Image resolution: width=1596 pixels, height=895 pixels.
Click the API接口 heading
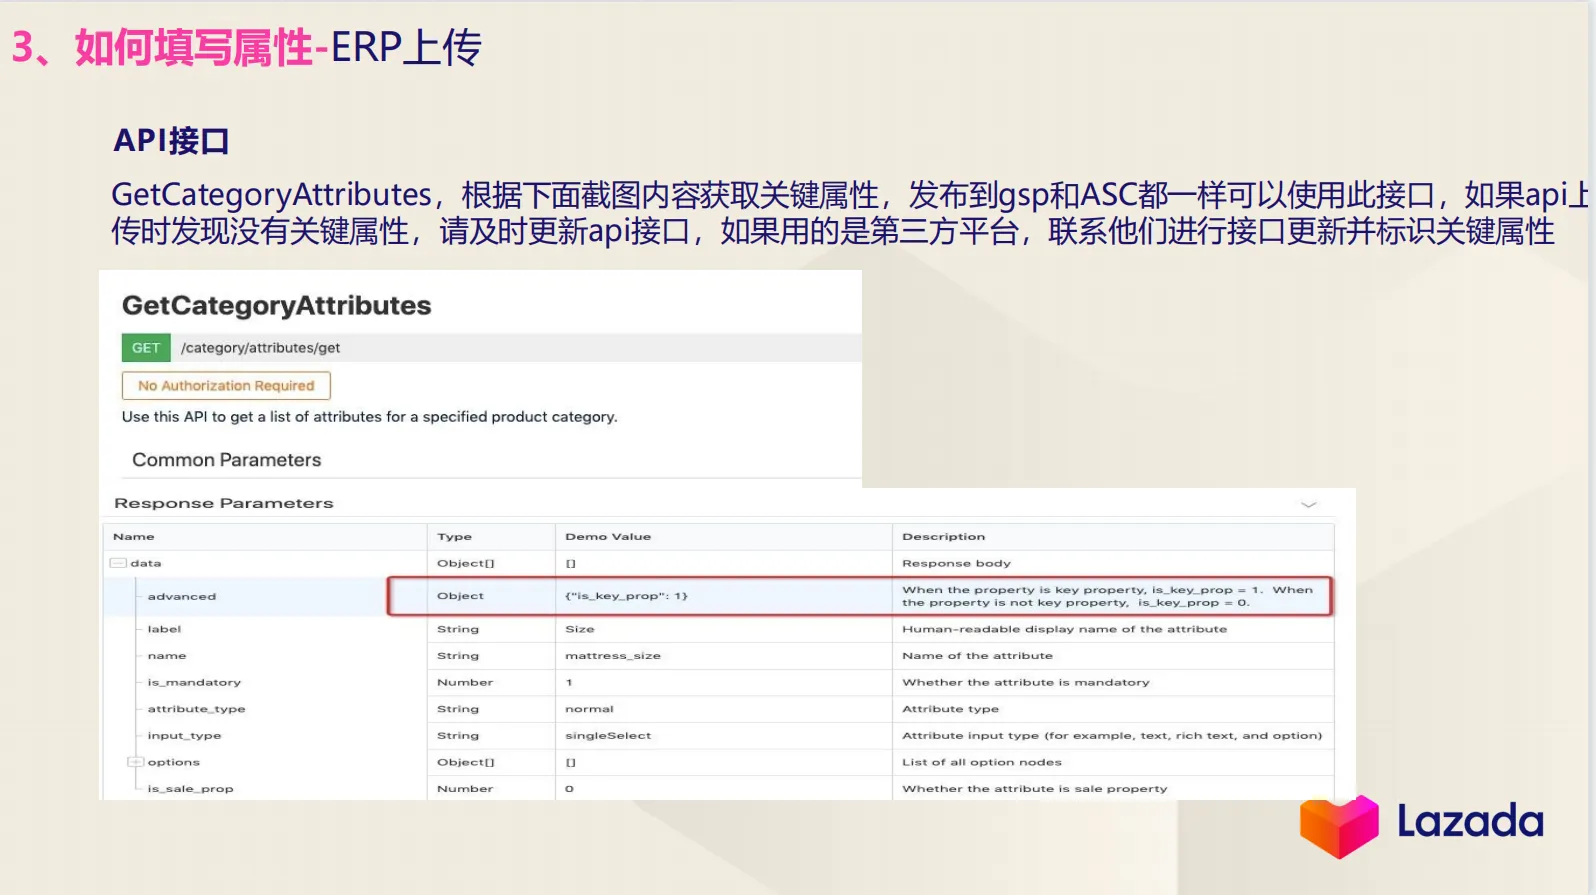(171, 141)
